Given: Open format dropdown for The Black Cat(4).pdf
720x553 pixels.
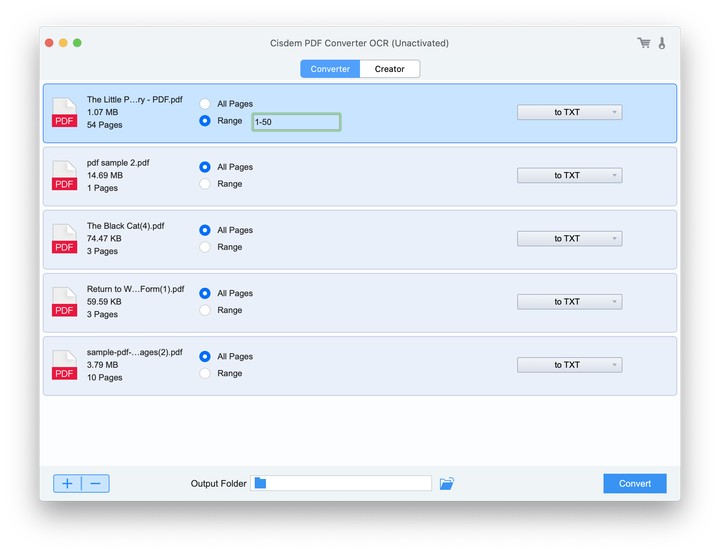Looking at the screenshot, I should point(569,238).
